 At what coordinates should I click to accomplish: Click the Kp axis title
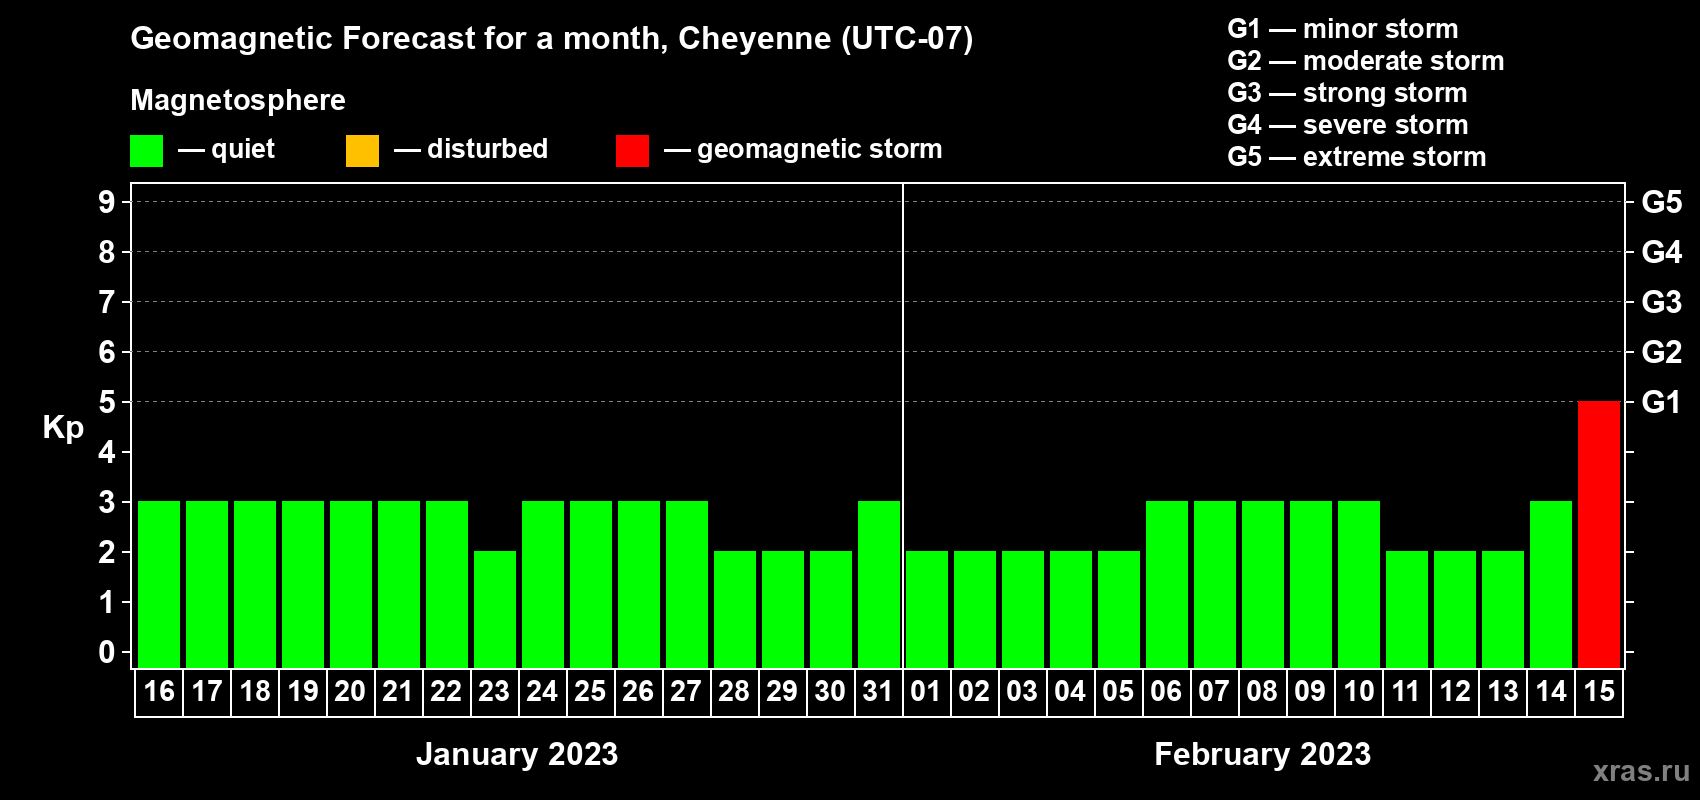coord(63,428)
